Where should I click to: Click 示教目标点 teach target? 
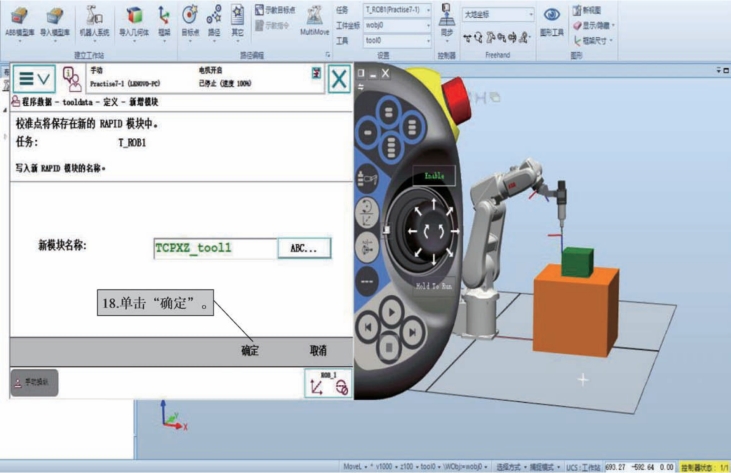click(275, 10)
